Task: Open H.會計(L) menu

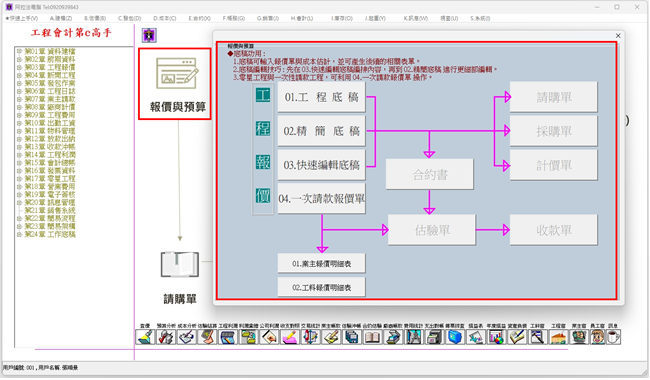Action: 302,18
